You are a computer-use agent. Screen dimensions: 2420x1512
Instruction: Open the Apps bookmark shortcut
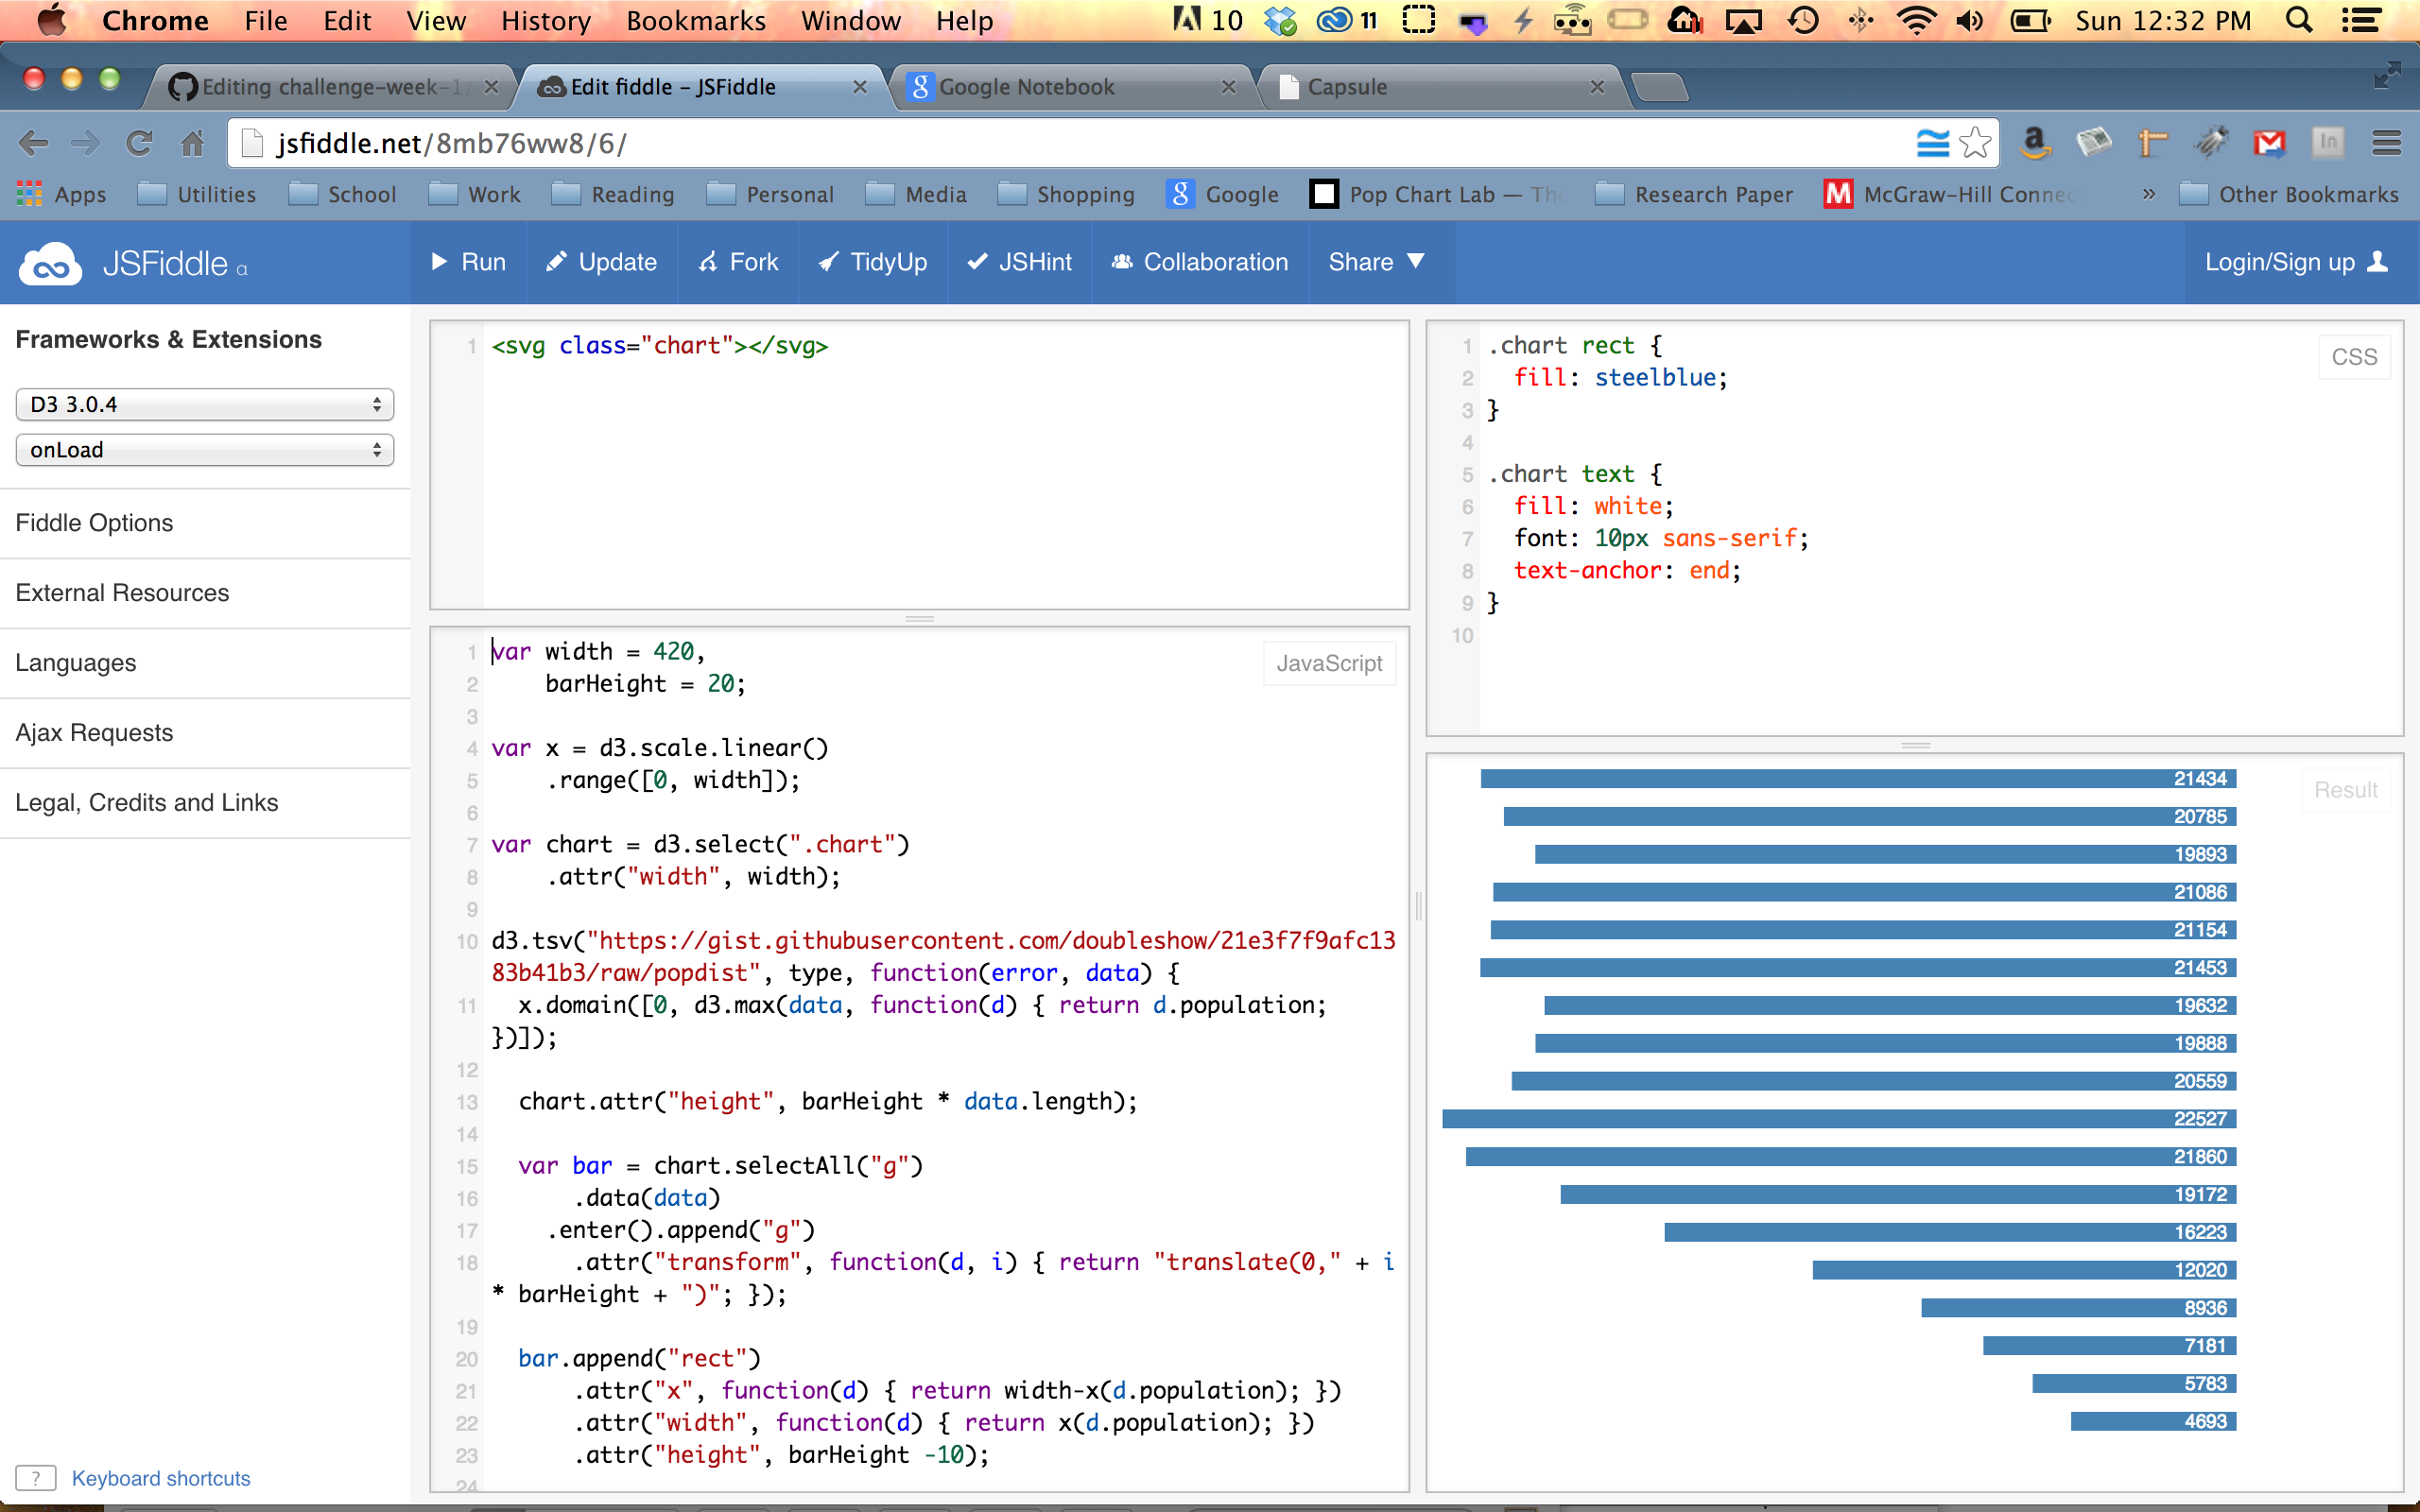[62, 194]
